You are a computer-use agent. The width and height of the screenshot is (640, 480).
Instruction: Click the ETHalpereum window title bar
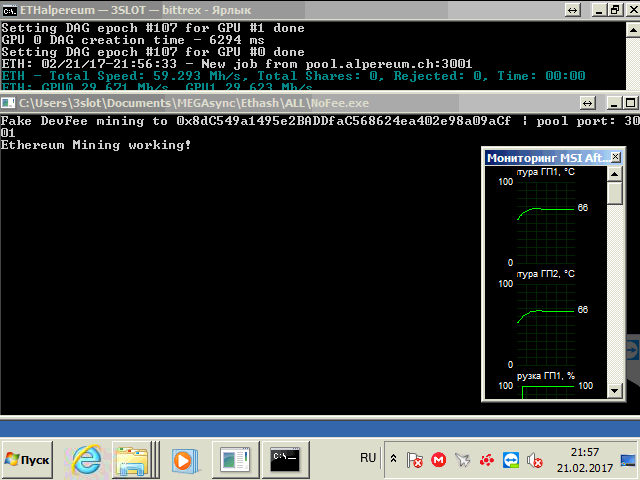coord(286,10)
